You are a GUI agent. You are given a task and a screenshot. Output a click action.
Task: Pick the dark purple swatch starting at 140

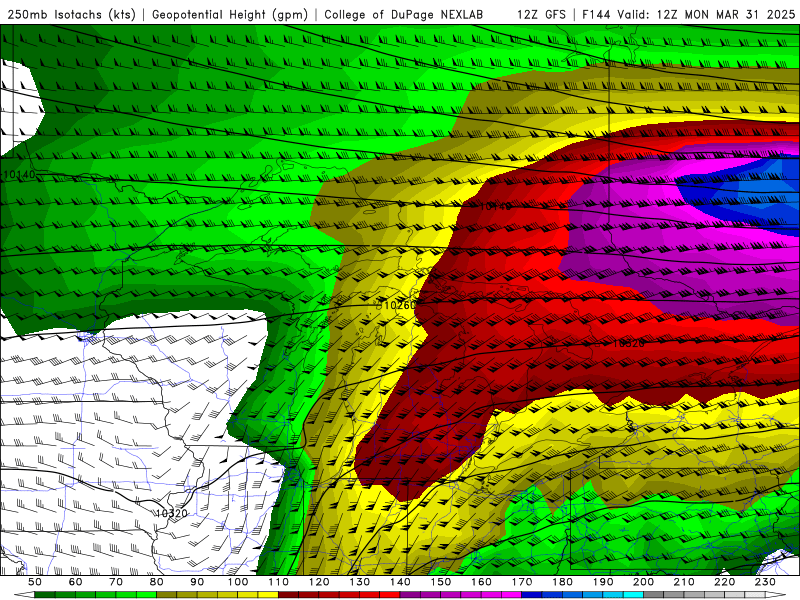pos(410,595)
